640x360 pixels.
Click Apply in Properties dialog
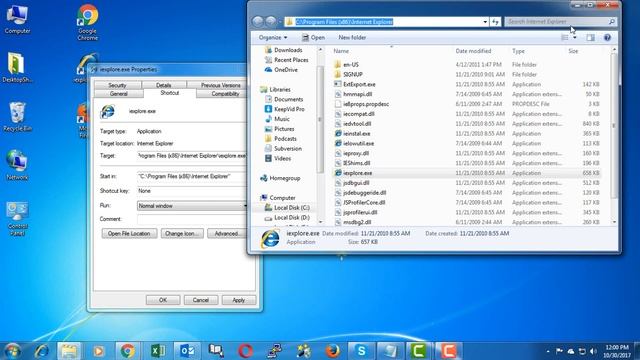[239, 300]
